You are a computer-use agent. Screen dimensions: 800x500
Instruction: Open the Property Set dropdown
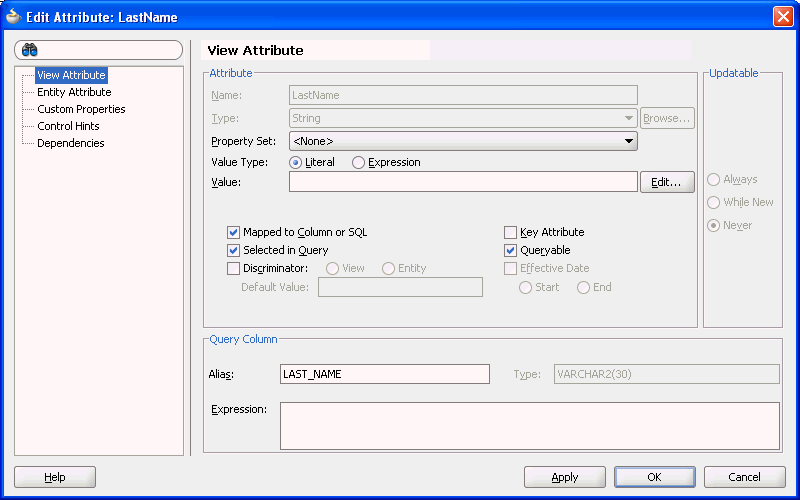pos(463,141)
